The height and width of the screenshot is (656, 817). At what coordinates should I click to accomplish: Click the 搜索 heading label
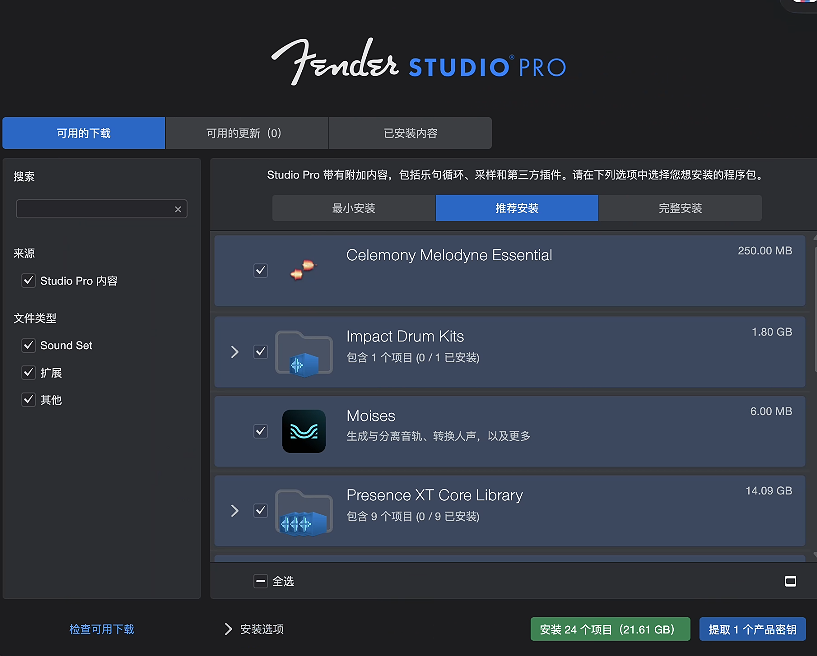tap(24, 177)
